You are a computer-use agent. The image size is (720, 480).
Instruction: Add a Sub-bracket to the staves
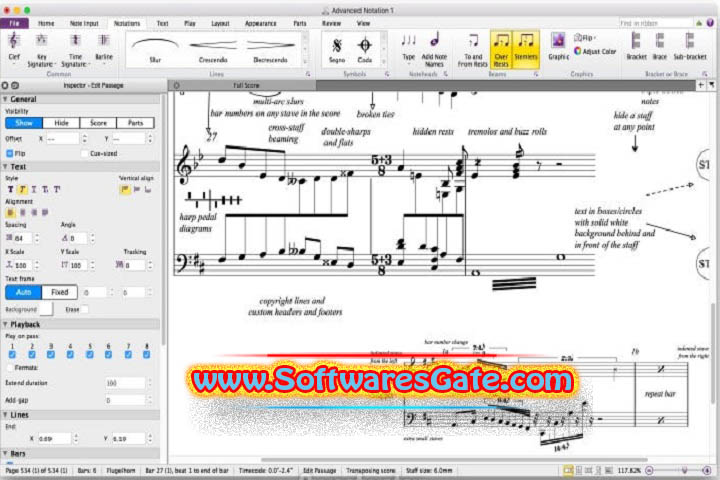click(690, 46)
